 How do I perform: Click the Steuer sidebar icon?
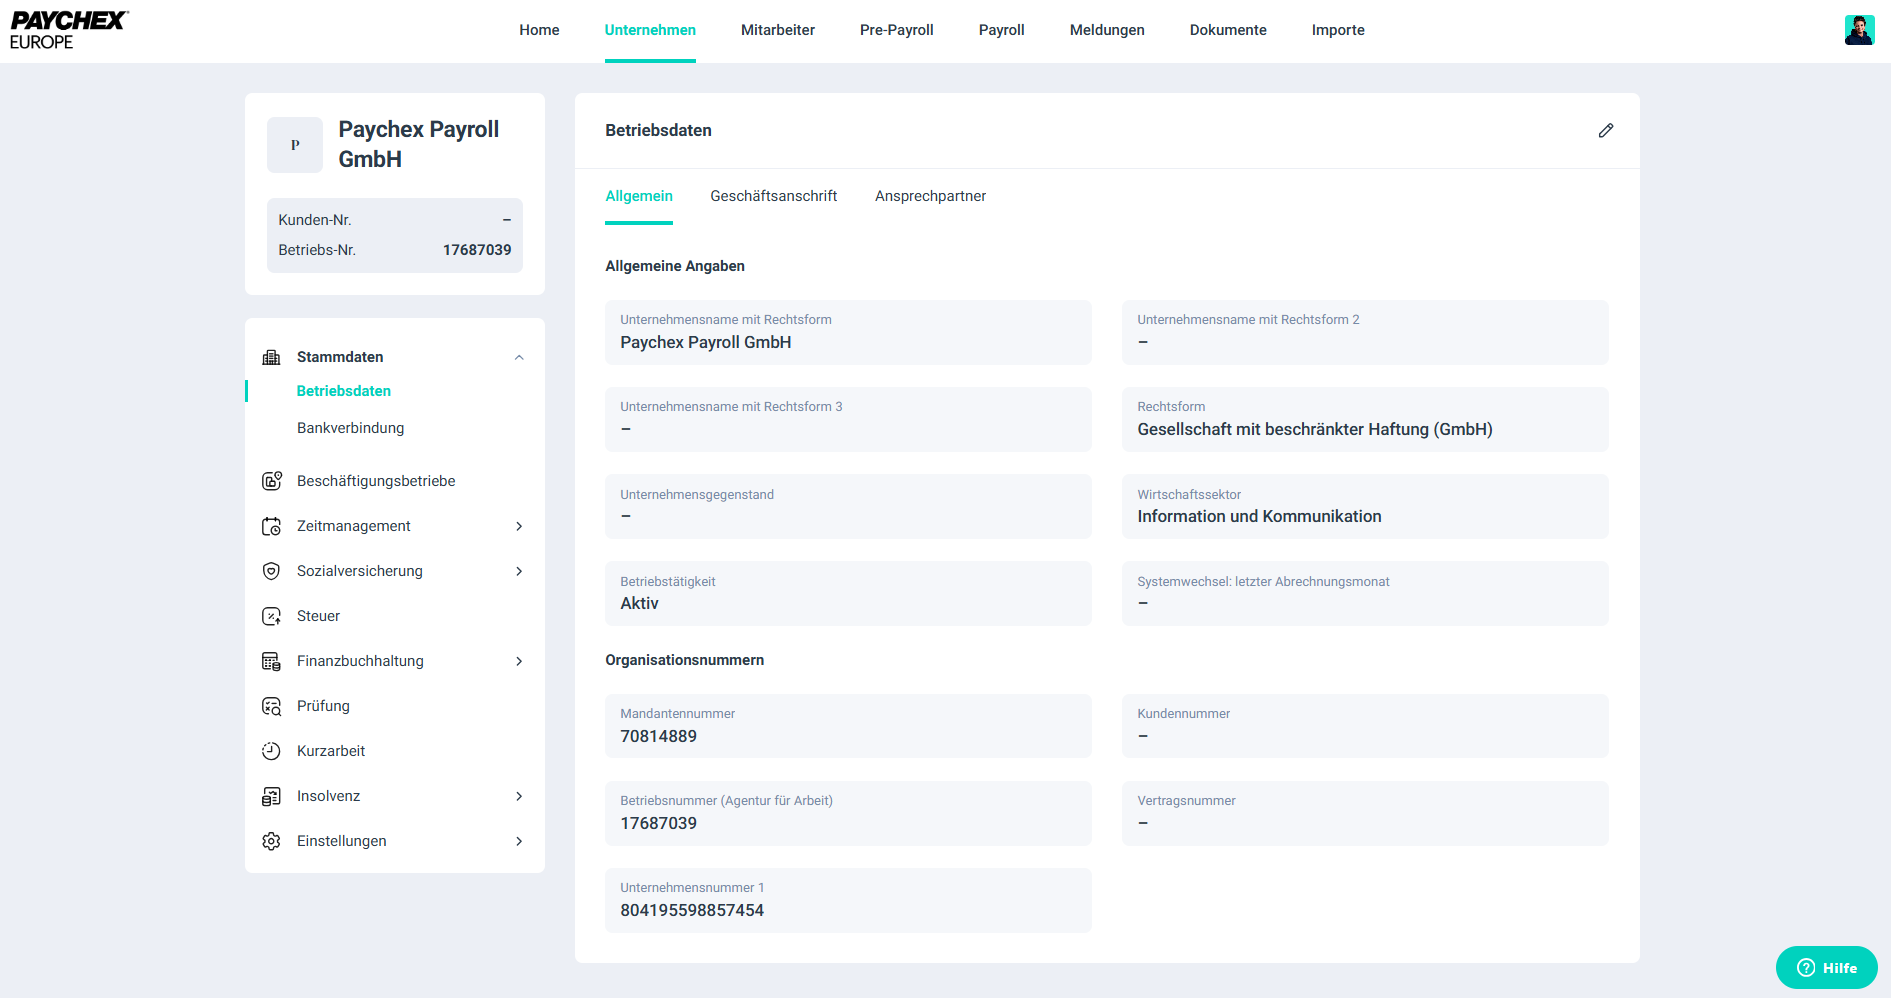[271, 616]
